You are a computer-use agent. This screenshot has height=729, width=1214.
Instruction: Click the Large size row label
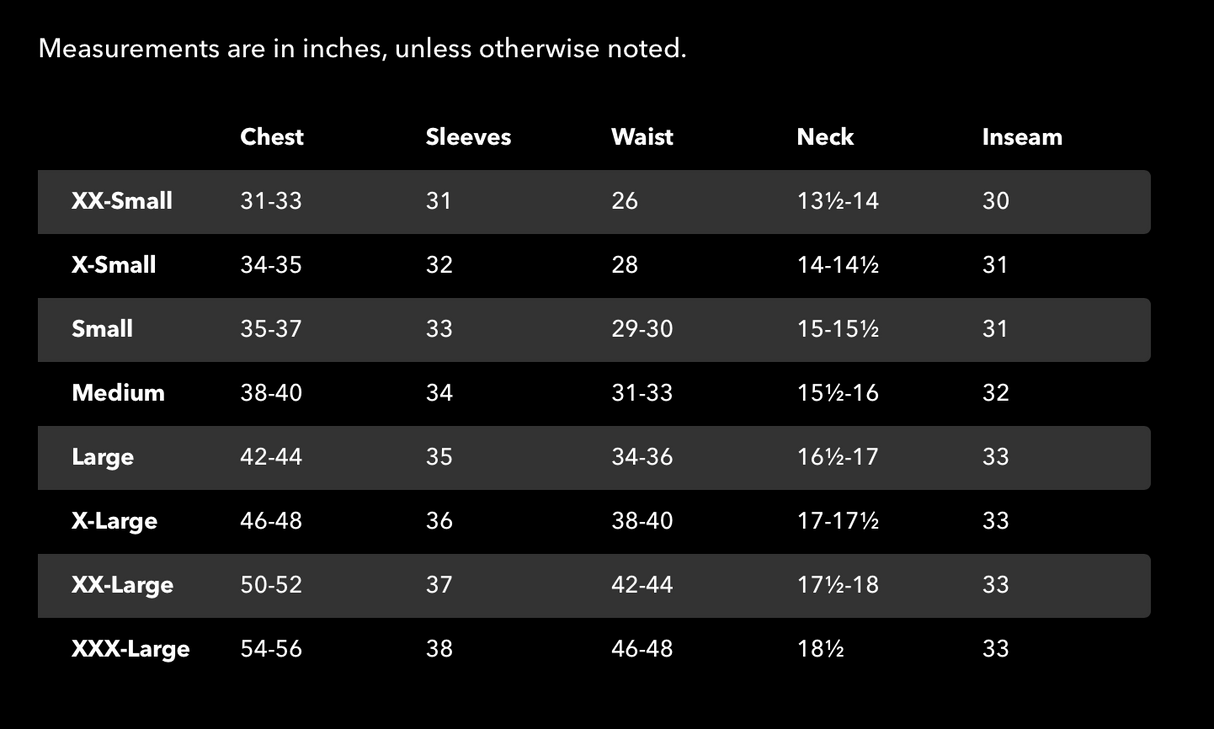(x=102, y=457)
